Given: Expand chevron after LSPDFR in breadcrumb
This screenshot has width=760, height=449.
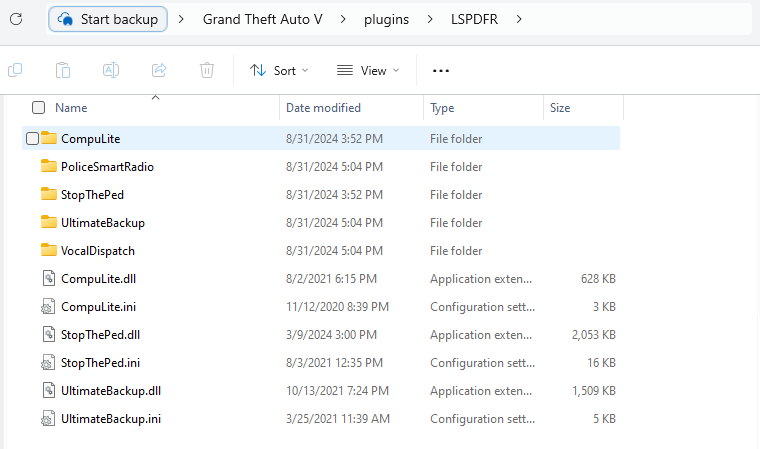Looking at the screenshot, I should 519,19.
